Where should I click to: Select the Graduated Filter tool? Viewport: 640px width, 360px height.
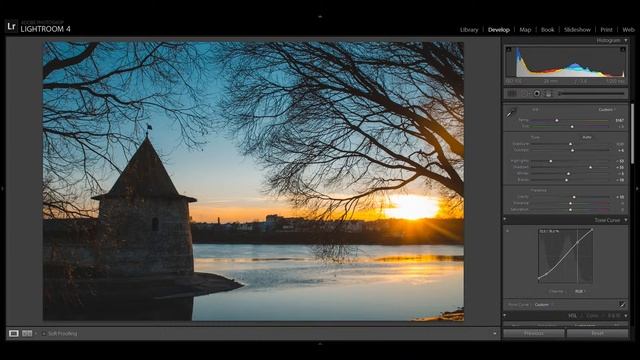[x=549, y=93]
